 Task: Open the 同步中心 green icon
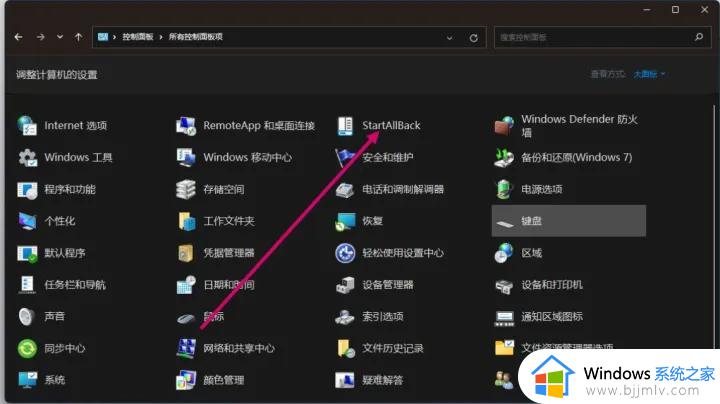click(27, 348)
